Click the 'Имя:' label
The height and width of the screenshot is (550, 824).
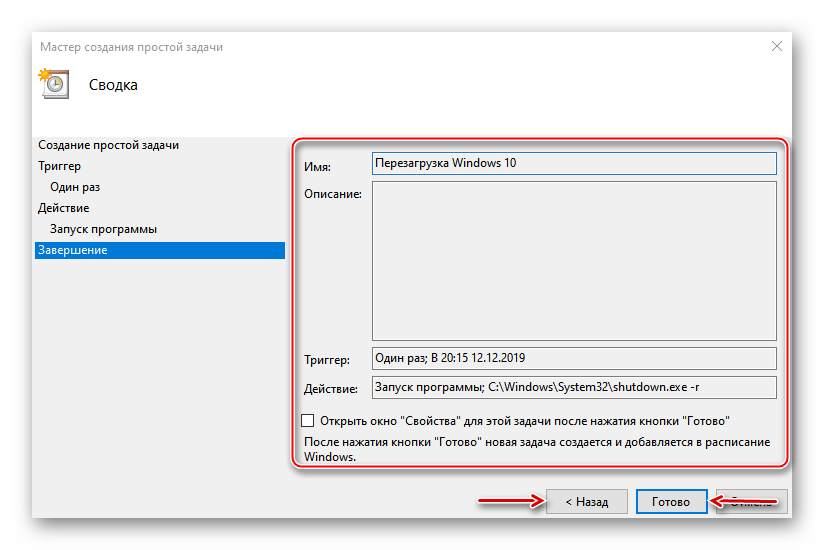point(317,167)
